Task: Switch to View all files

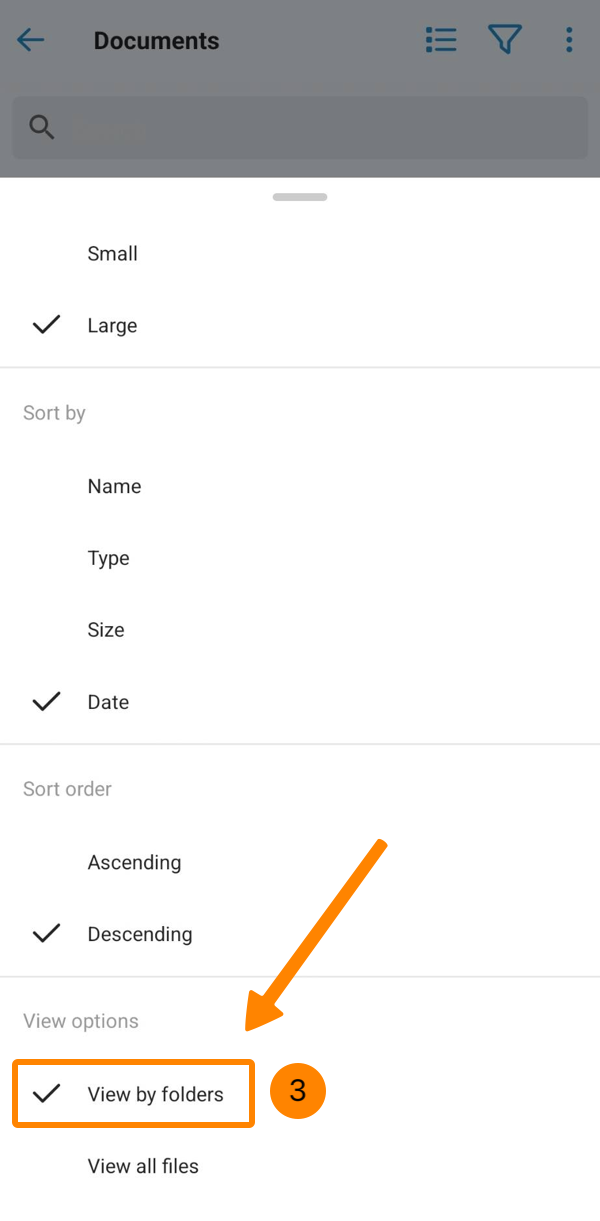Action: (x=143, y=1166)
